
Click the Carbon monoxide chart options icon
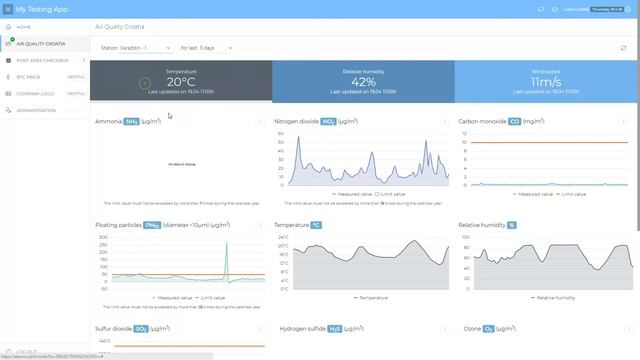pos(623,122)
